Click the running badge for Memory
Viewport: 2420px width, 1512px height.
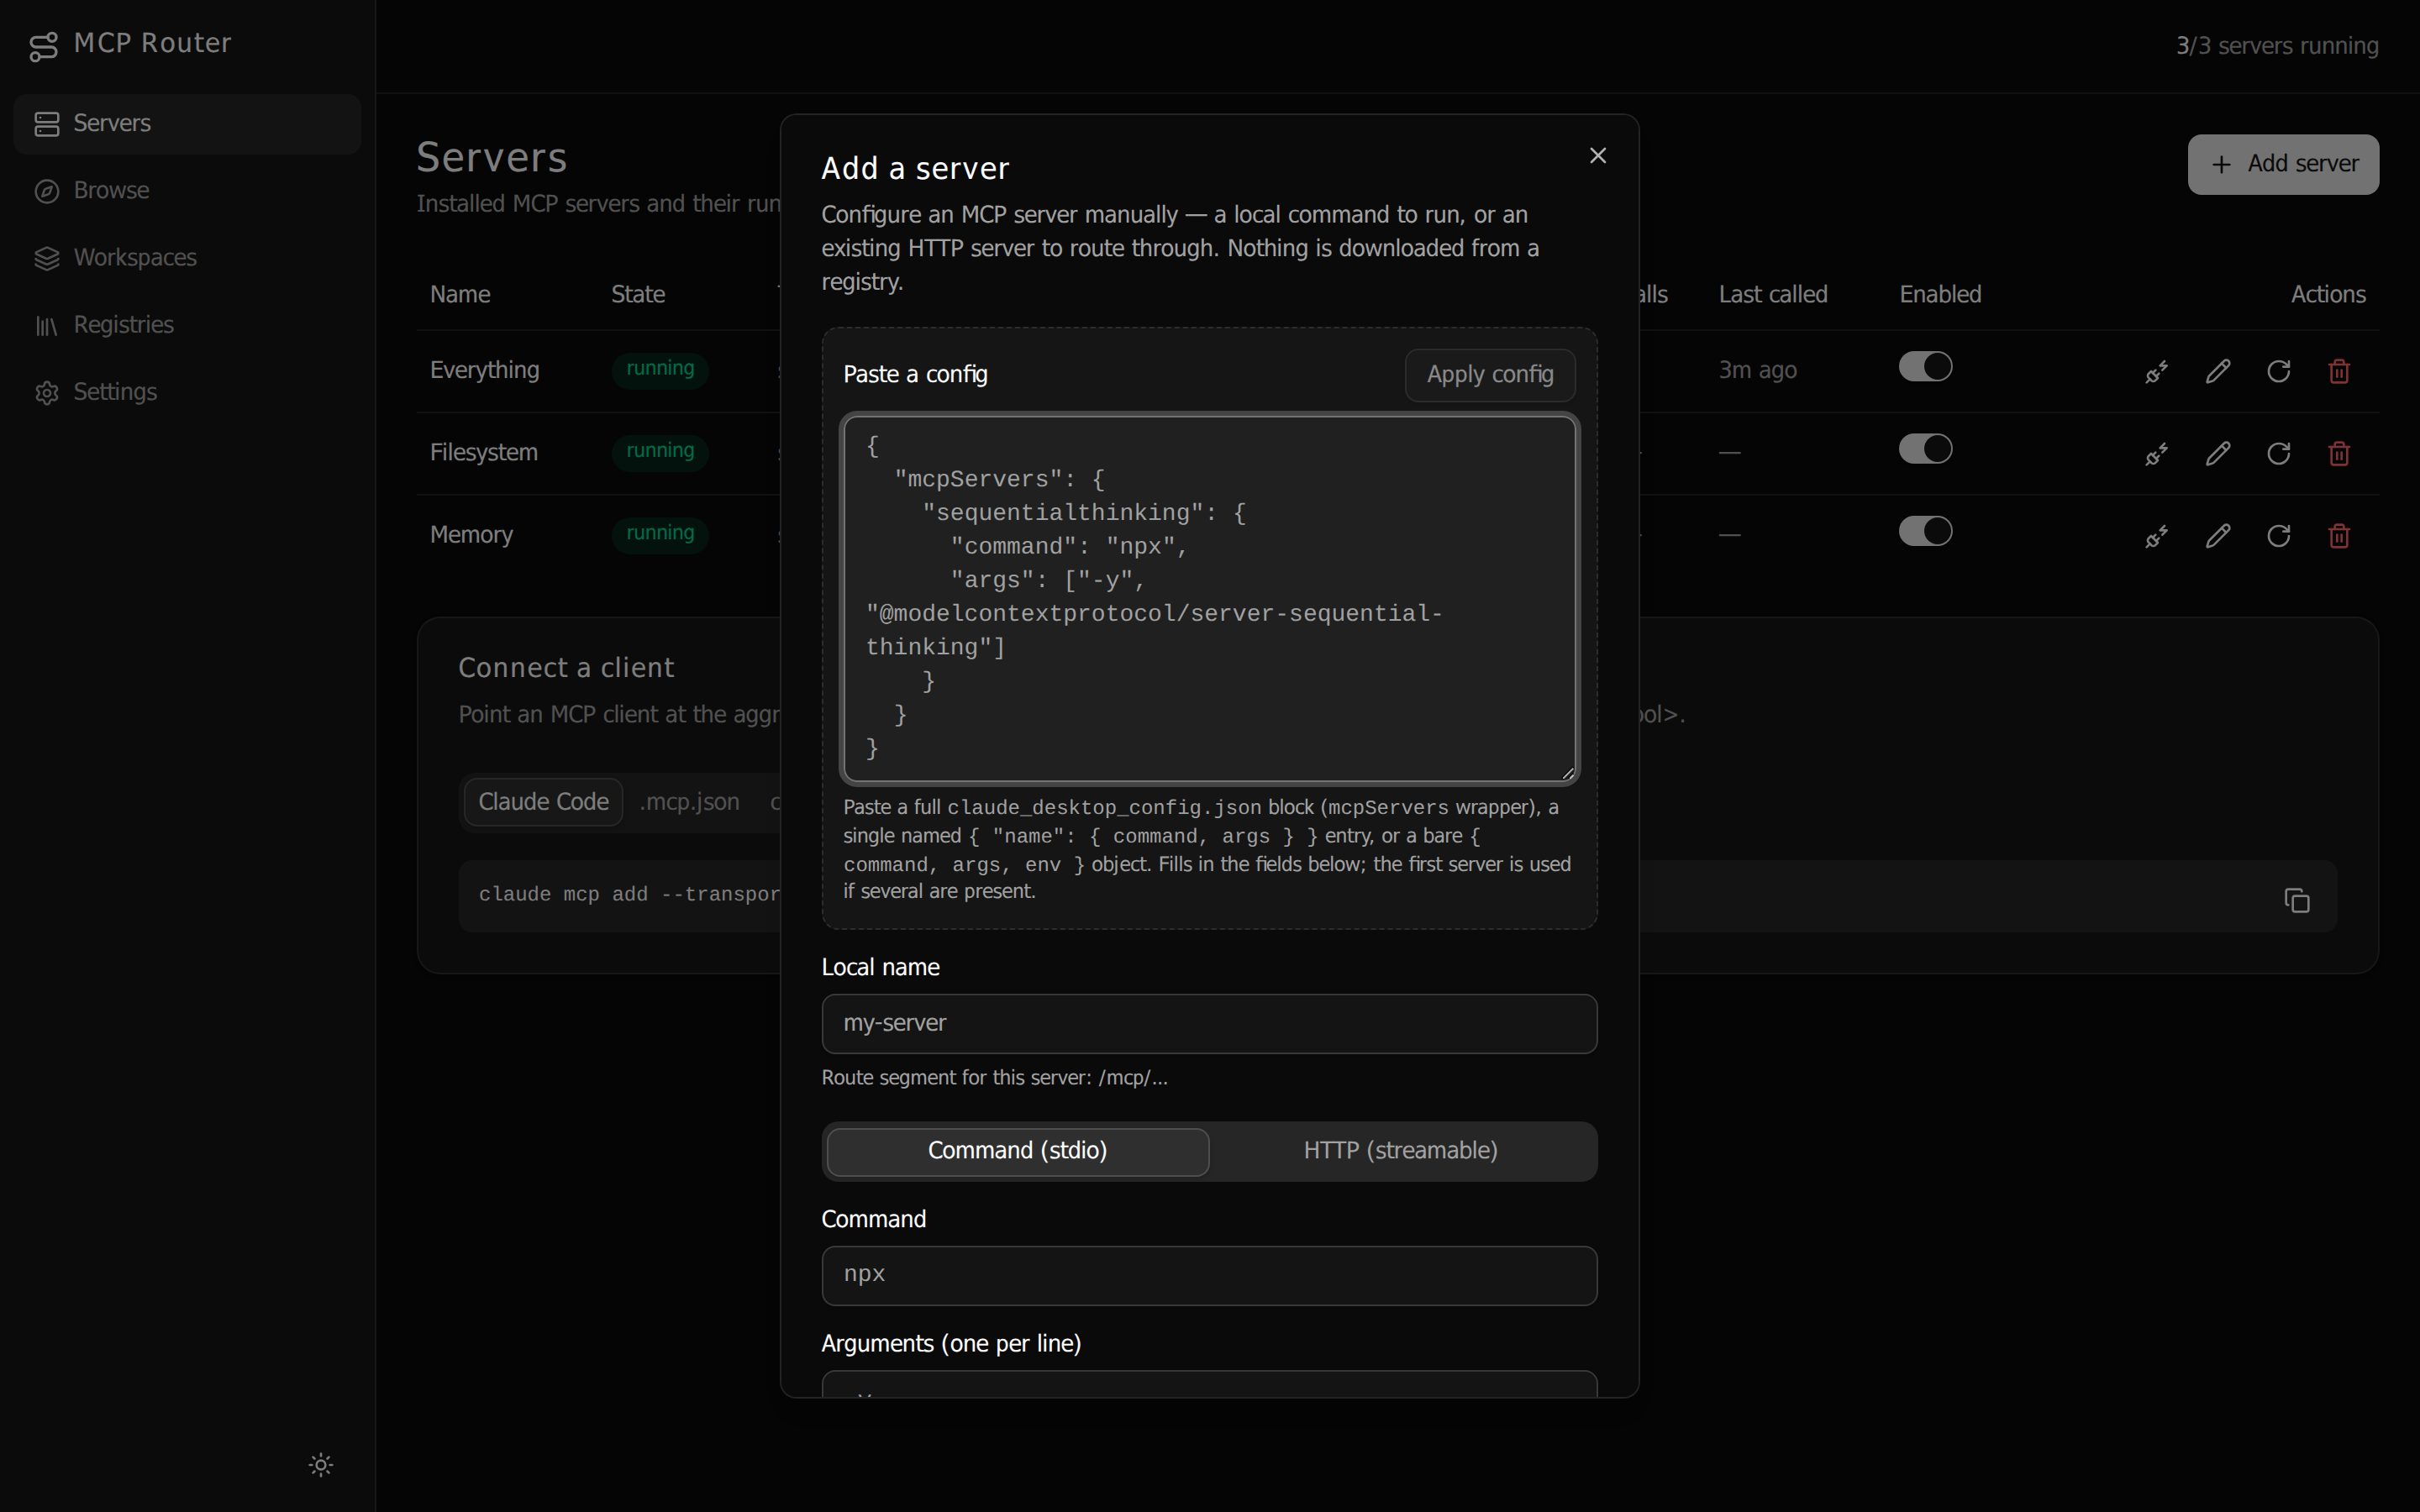pyautogui.click(x=660, y=533)
